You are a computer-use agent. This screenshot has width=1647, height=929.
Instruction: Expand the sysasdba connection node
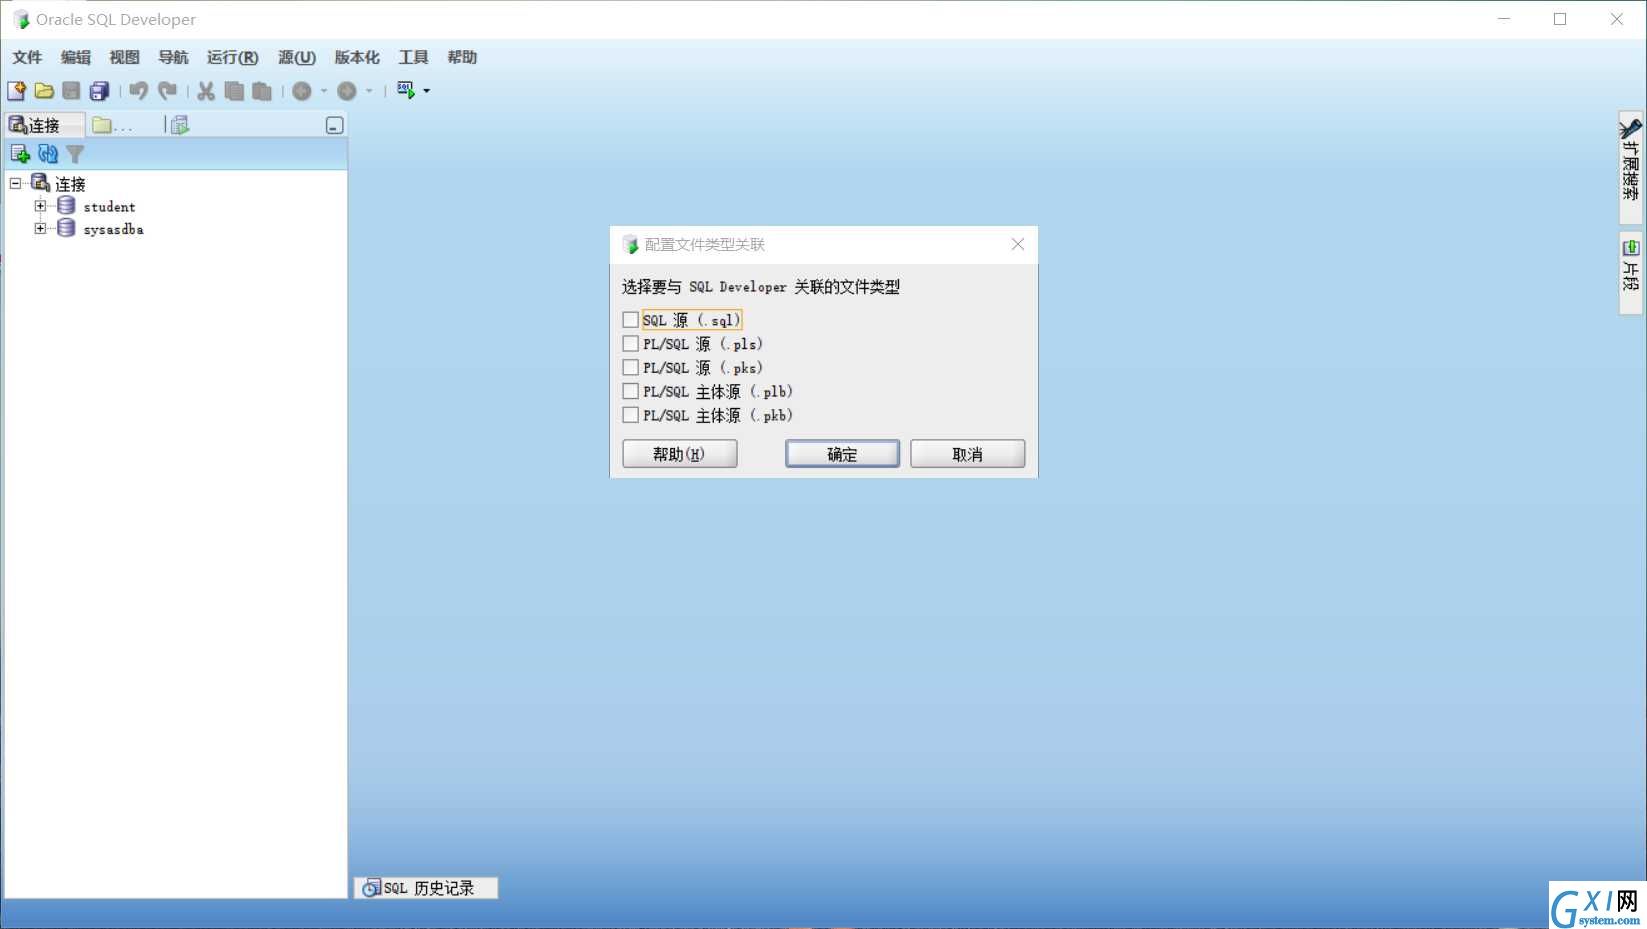[x=40, y=228]
